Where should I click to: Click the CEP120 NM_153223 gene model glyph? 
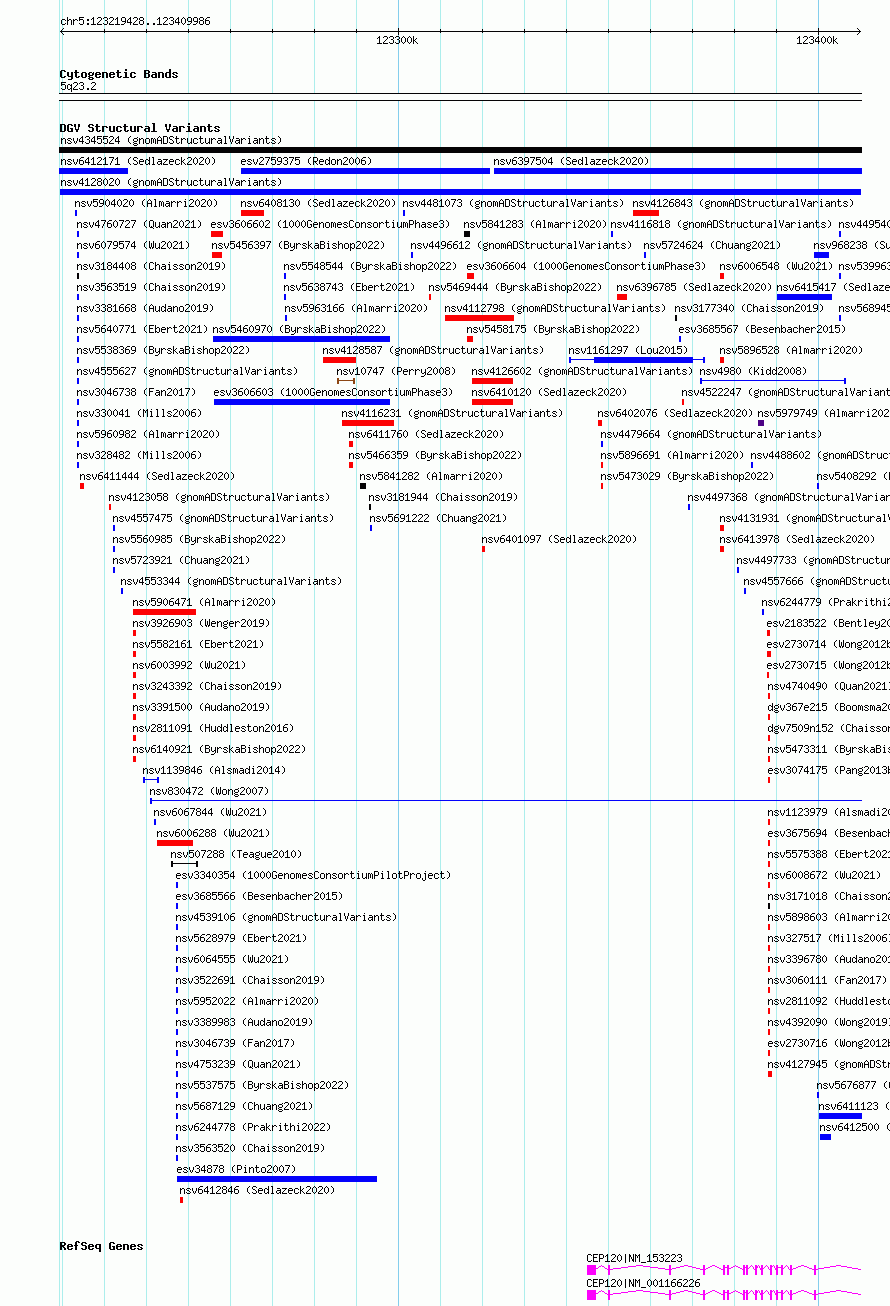[x=724, y=1269]
